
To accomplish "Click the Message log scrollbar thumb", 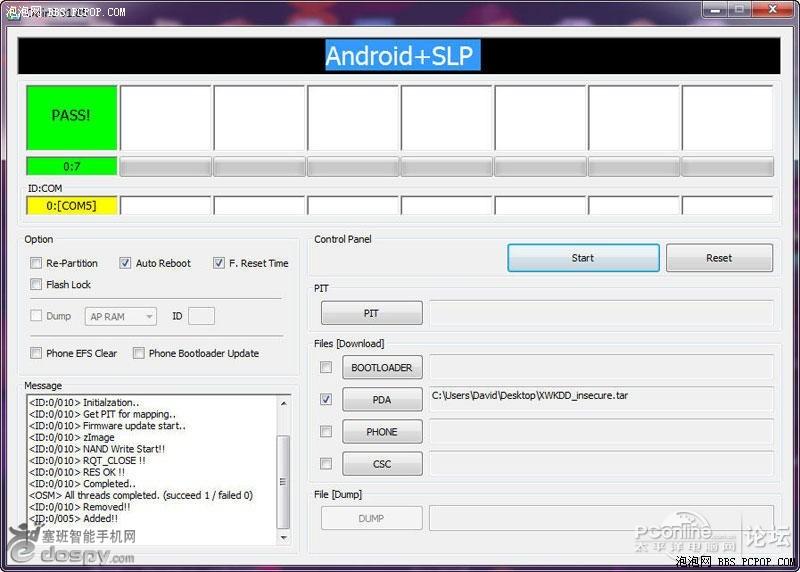I will click(x=283, y=482).
